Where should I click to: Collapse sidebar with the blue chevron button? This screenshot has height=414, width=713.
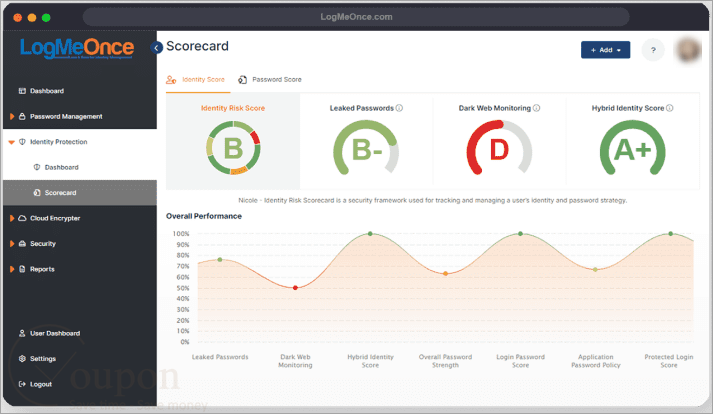156,48
